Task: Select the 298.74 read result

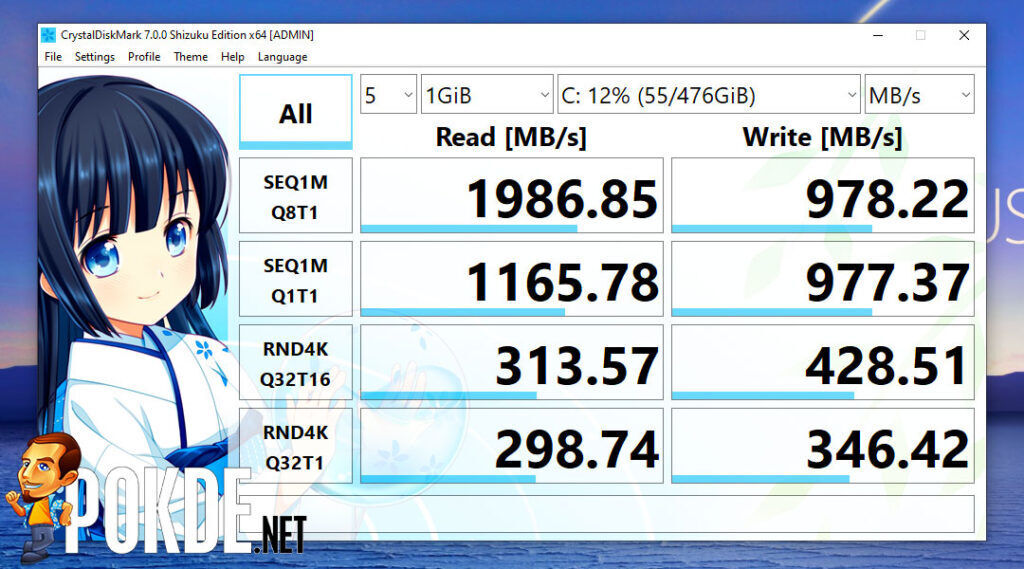Action: 512,447
